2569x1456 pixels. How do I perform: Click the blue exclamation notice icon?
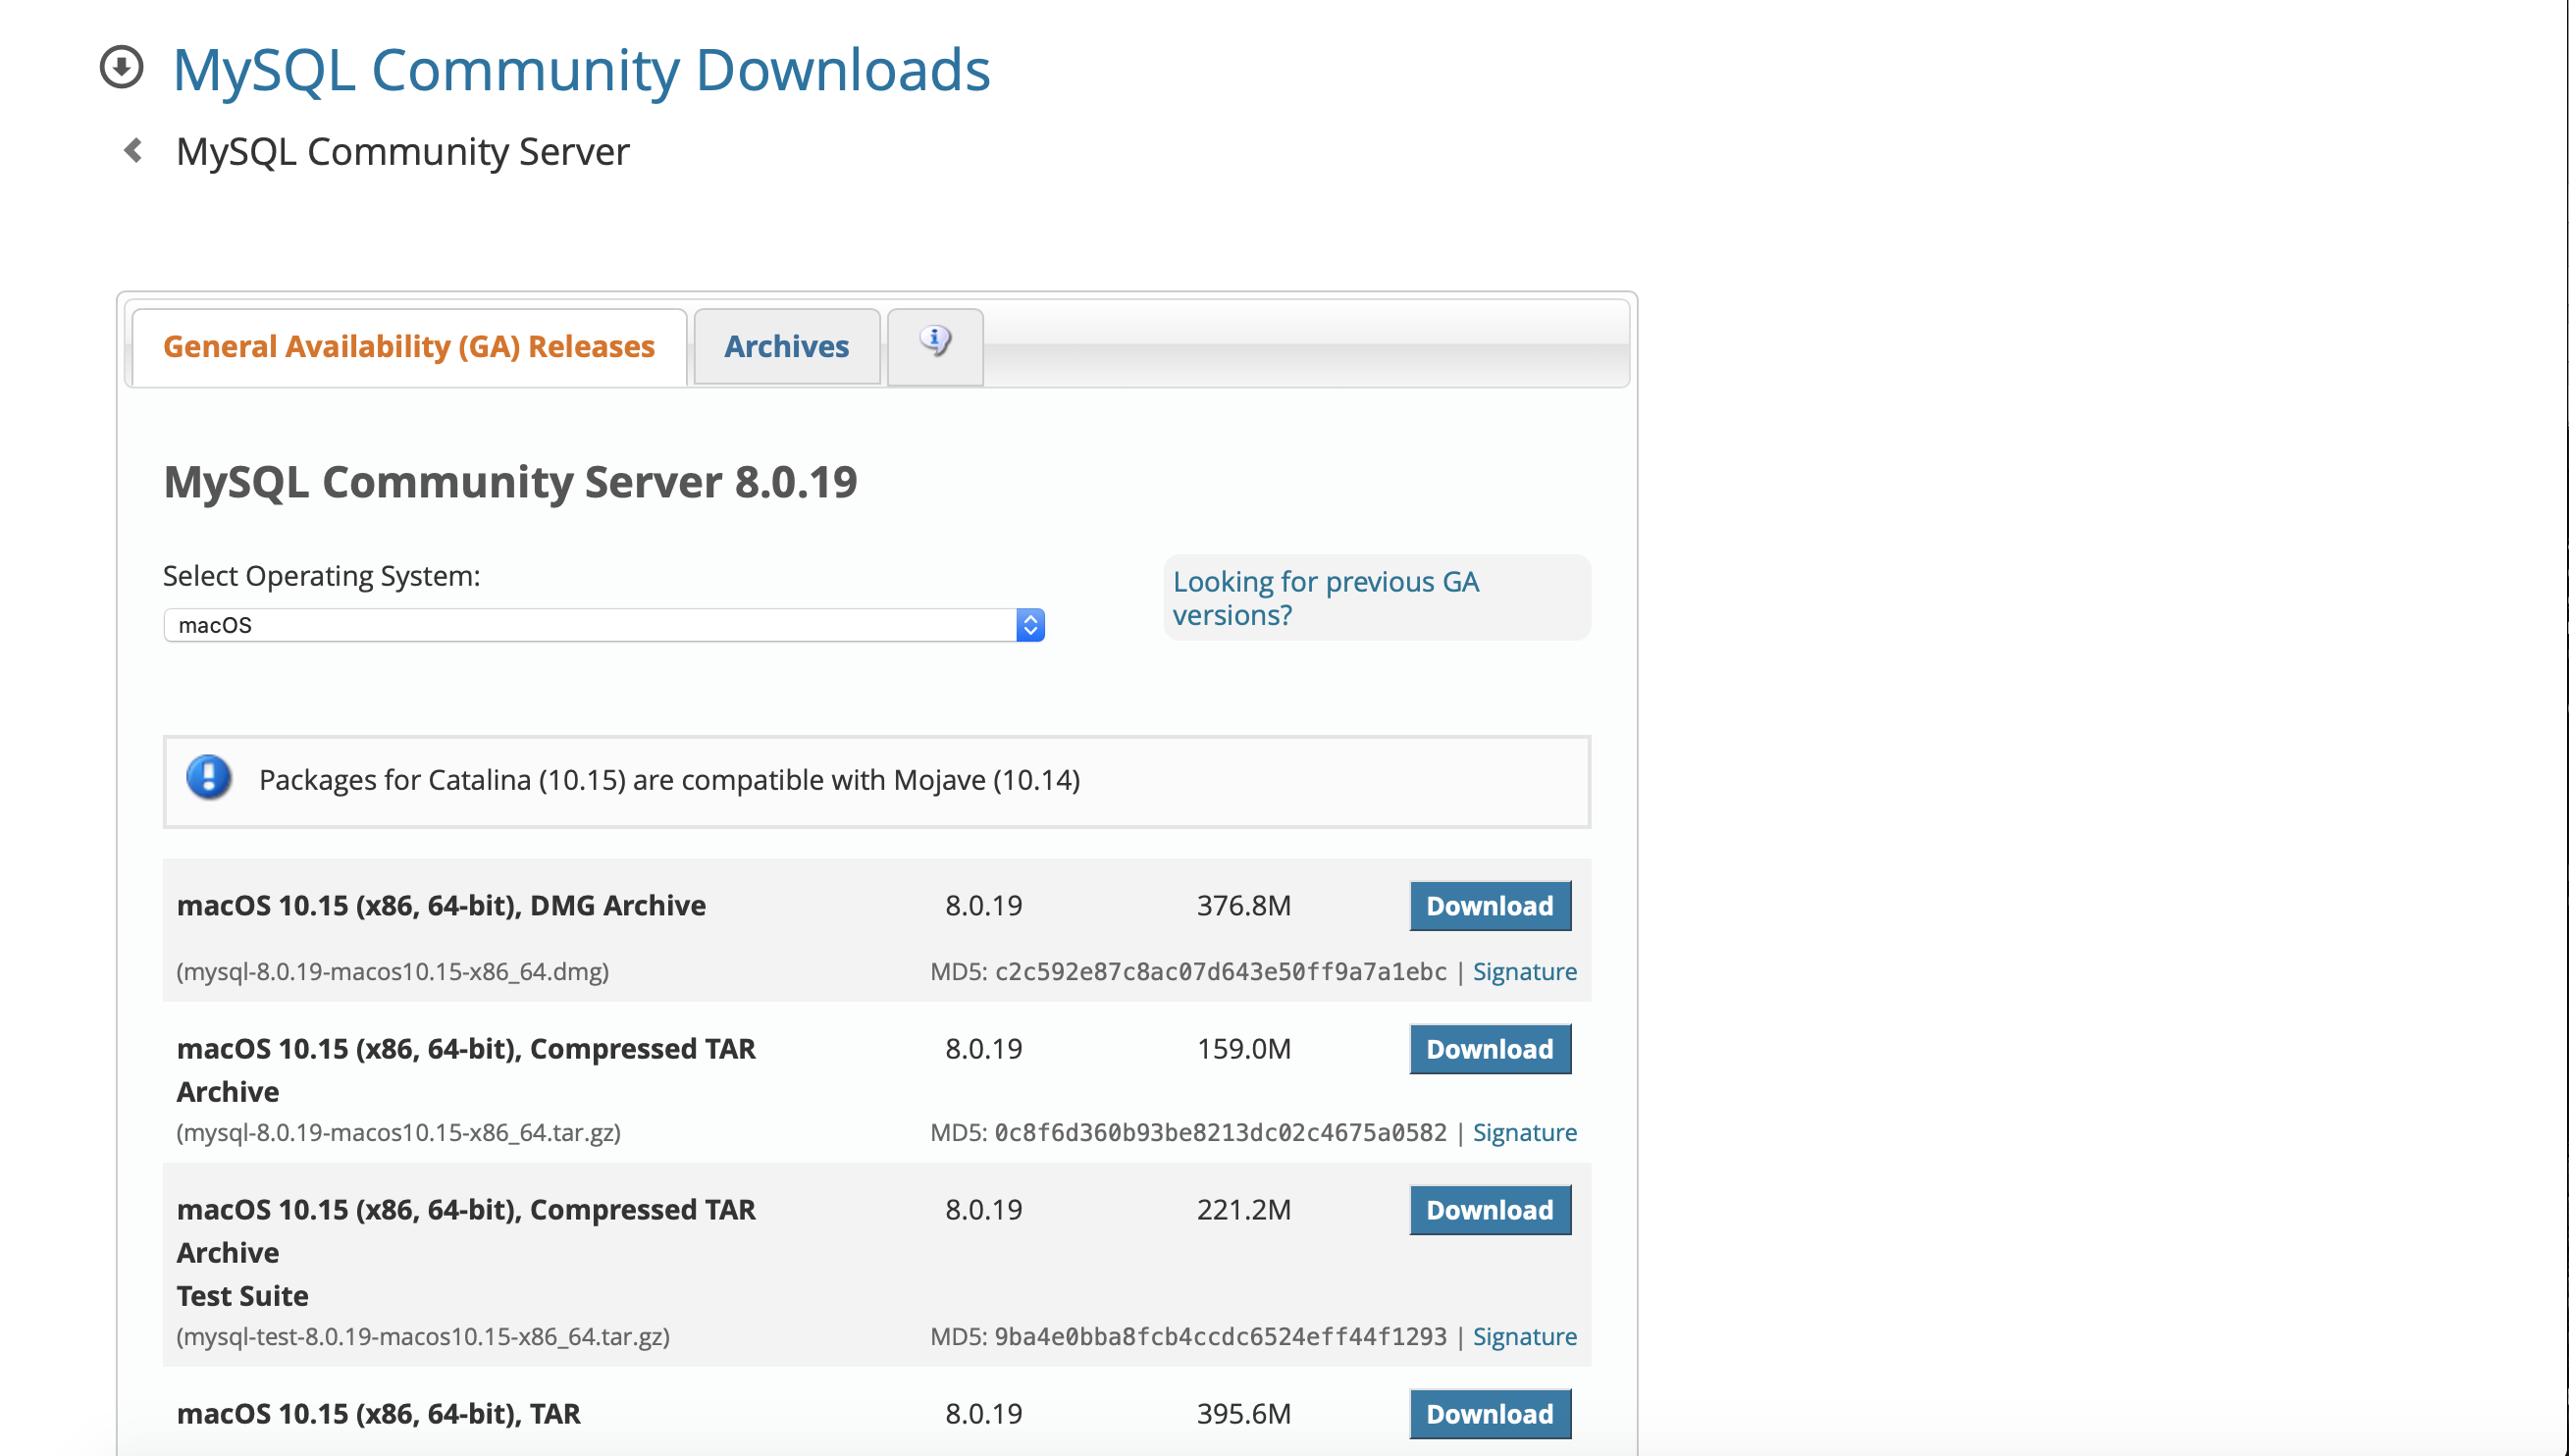208,778
